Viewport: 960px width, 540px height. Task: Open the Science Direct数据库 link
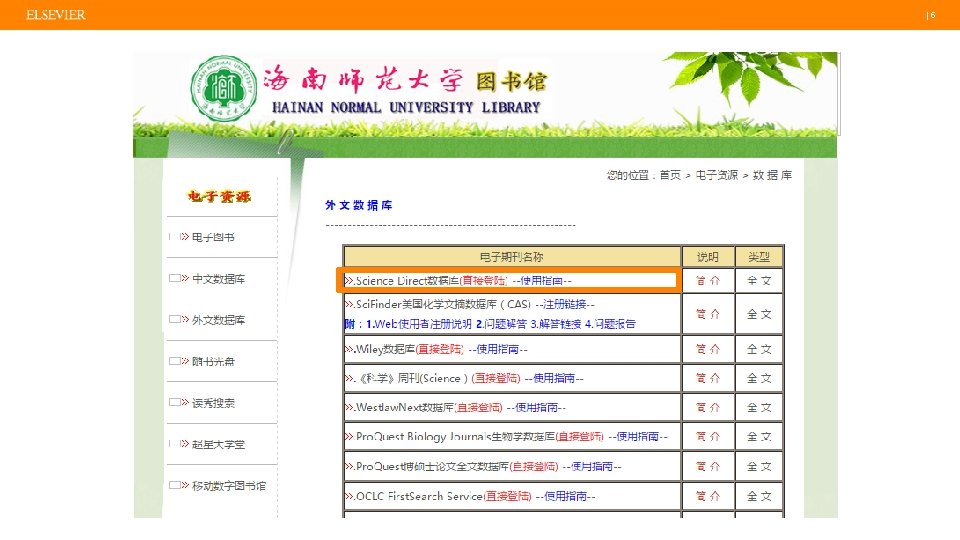click(407, 280)
